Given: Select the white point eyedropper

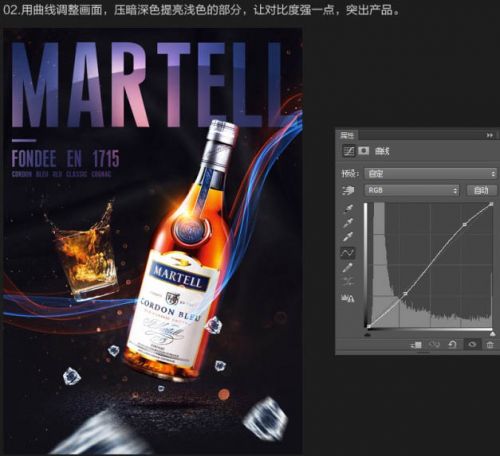Looking at the screenshot, I should (348, 237).
